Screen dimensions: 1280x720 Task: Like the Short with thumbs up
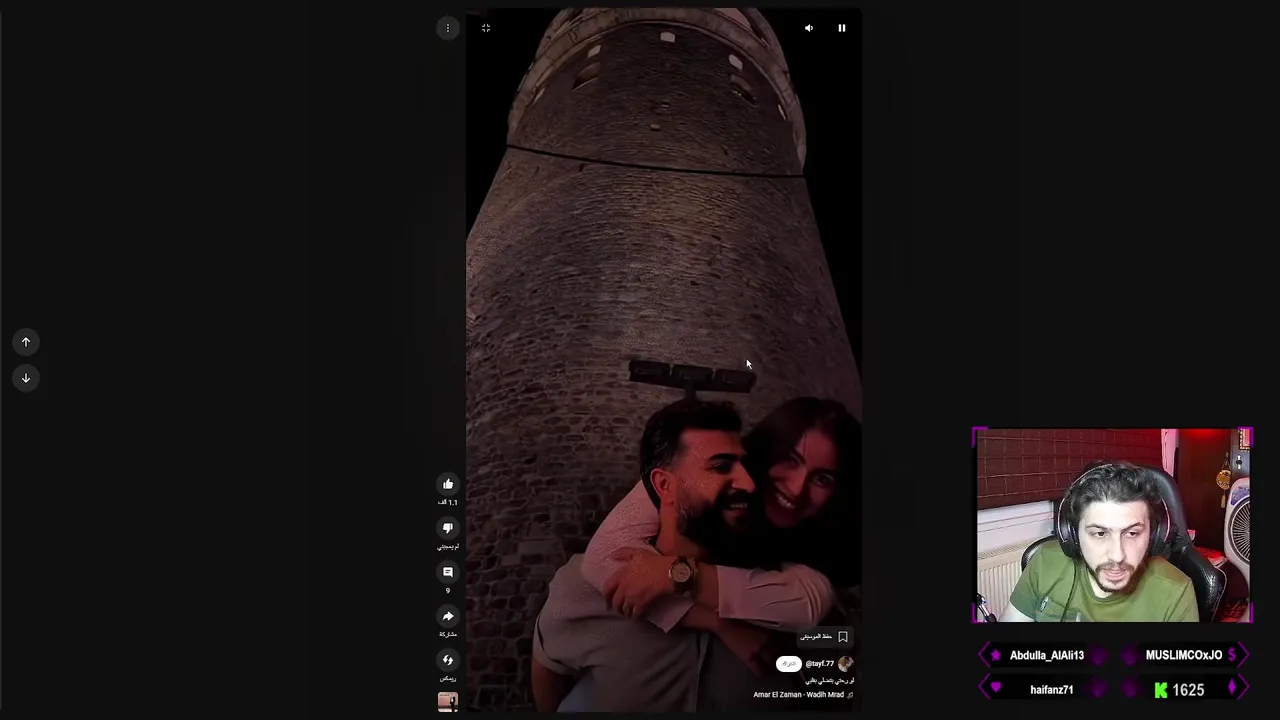pos(448,484)
